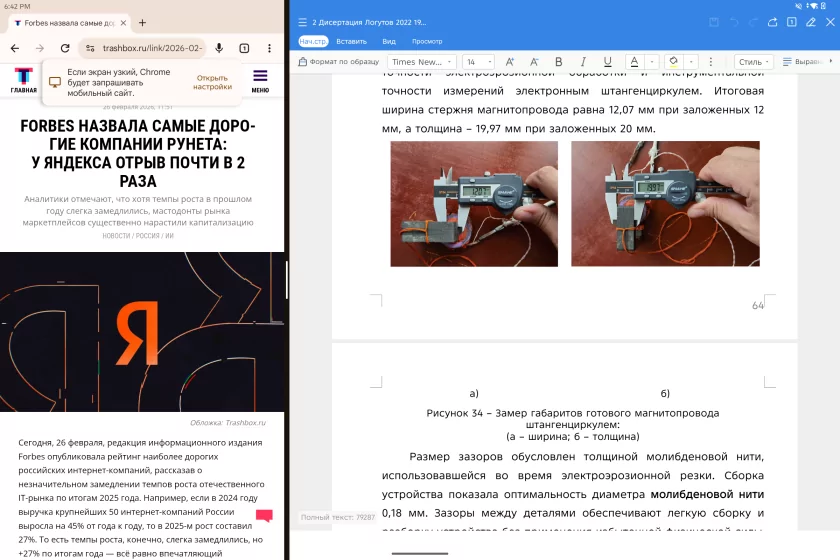Image resolution: width=840 pixels, height=560 pixels.
Task: Open Chrome three-dot overflow menu
Action: (269, 48)
